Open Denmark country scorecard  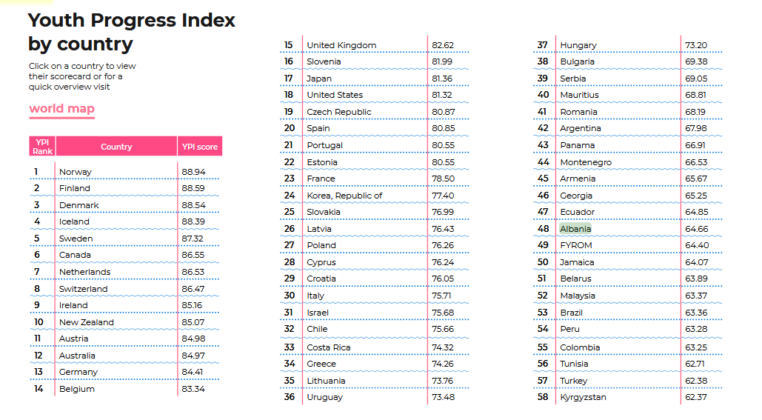(79, 205)
